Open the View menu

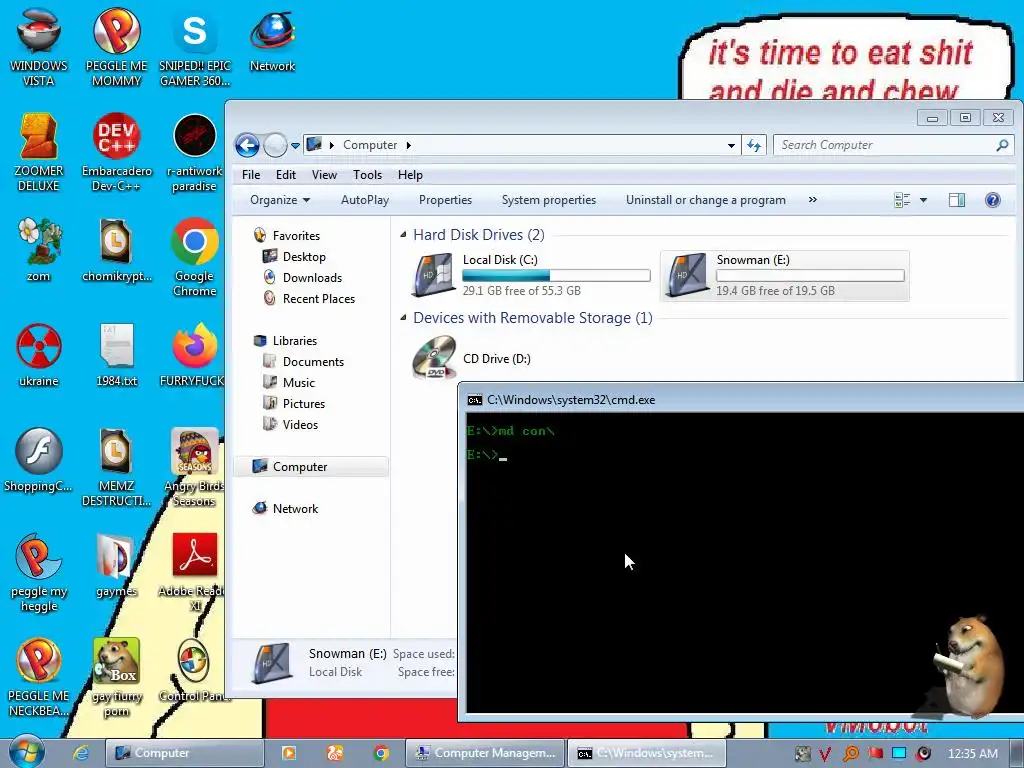pyautogui.click(x=324, y=175)
